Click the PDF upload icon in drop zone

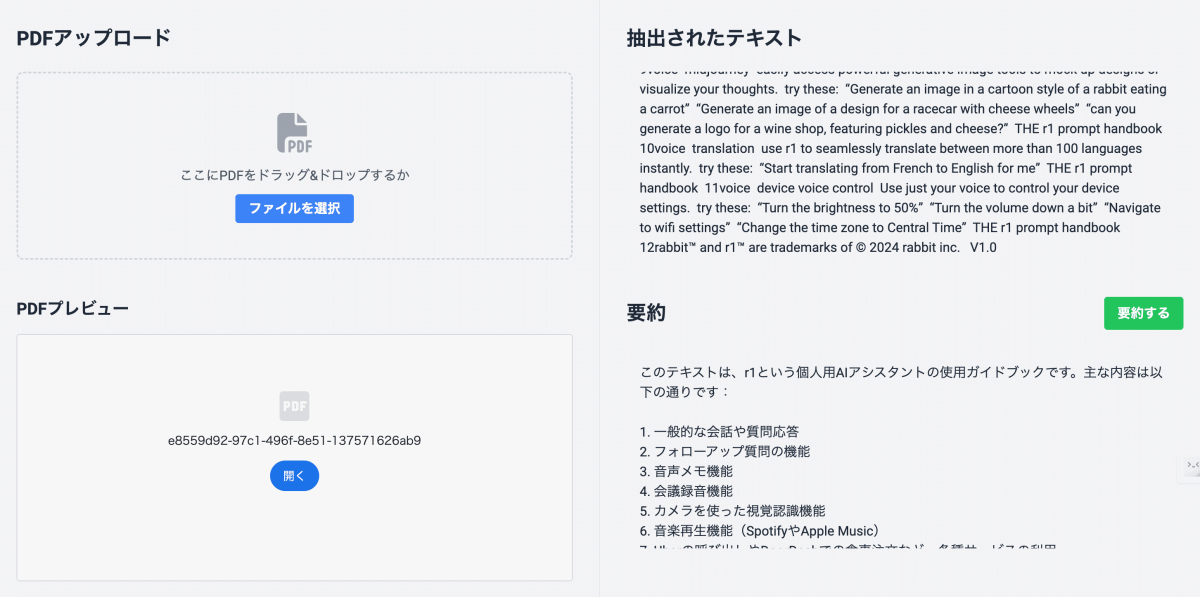tap(294, 133)
